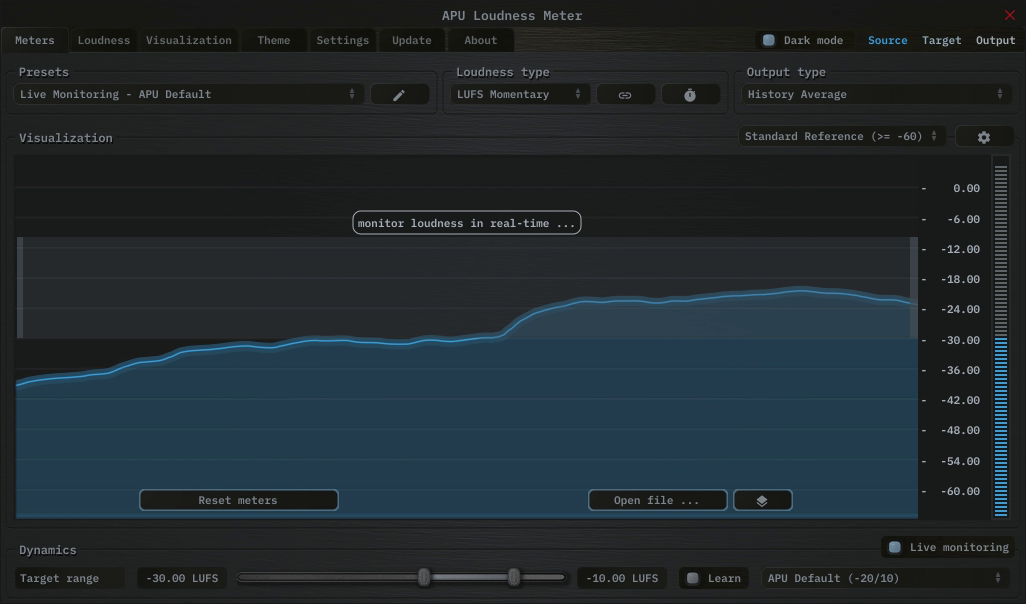The image size is (1026, 604).
Task: Click the pencil edit preset icon
Action: pyautogui.click(x=399, y=95)
